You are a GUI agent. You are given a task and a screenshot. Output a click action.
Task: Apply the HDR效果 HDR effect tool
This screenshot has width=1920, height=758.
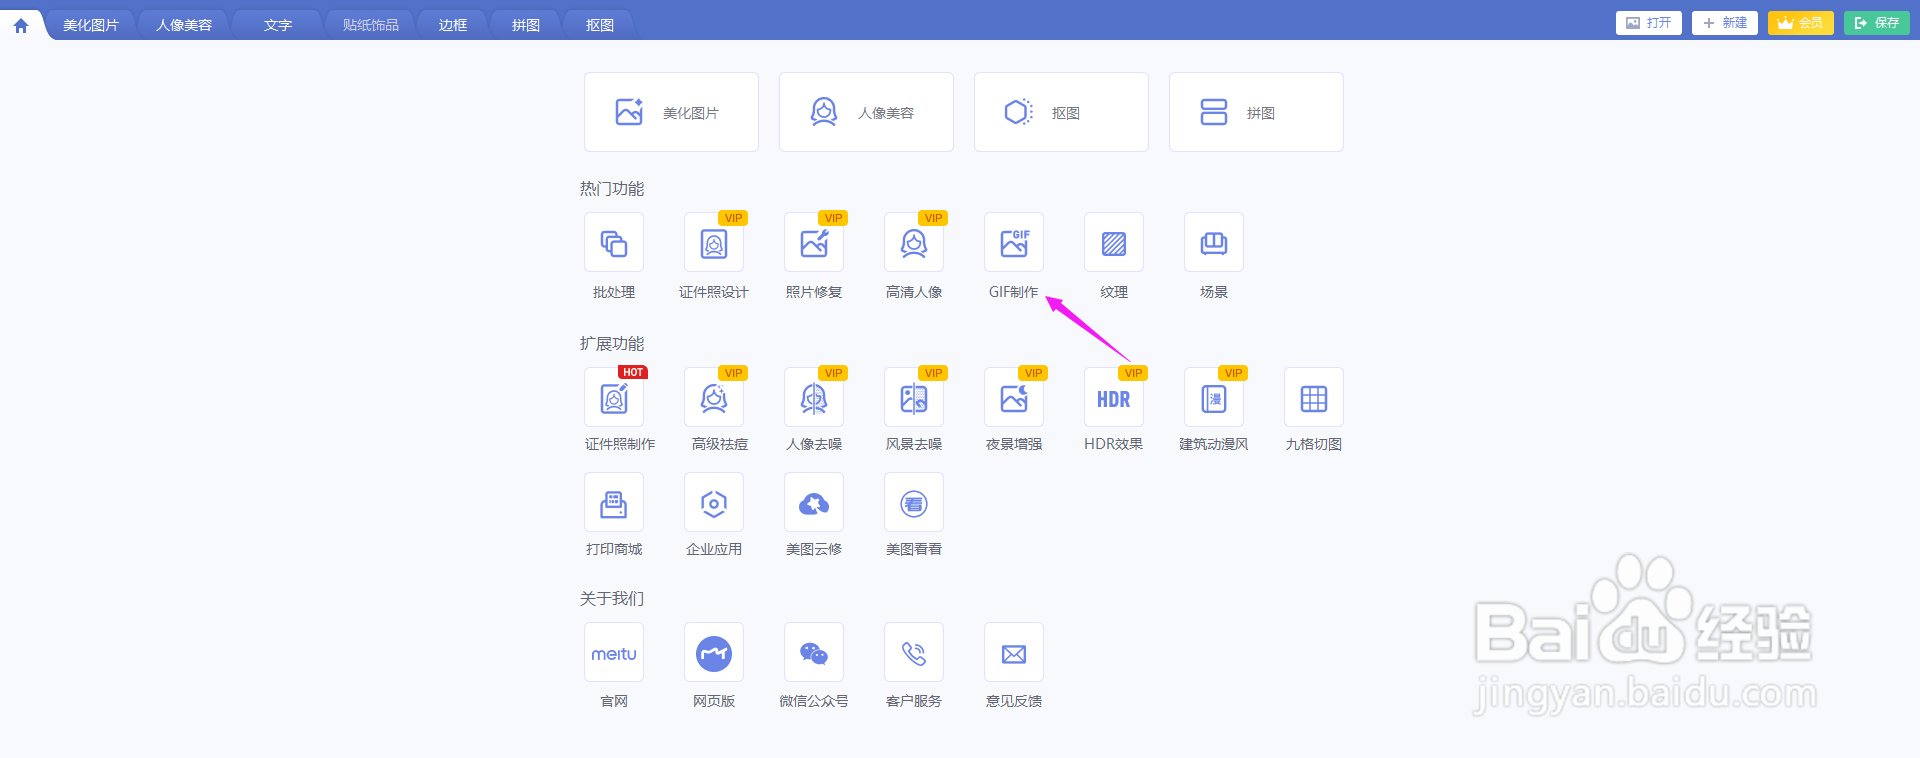[x=1114, y=397]
